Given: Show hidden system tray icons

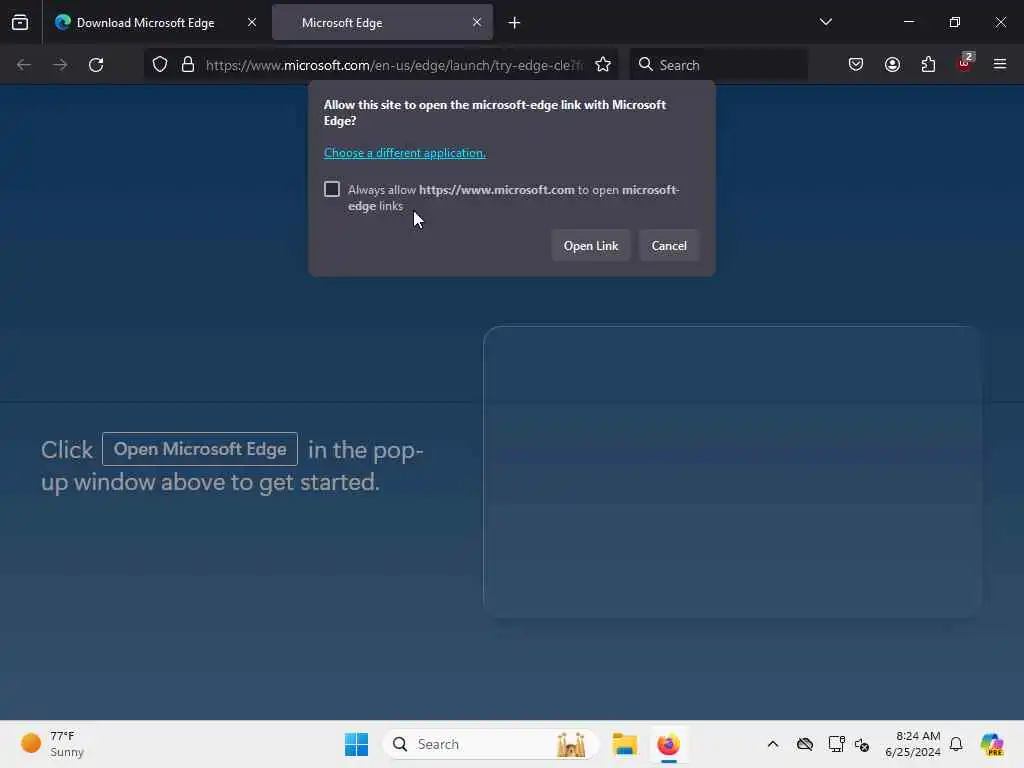Looking at the screenshot, I should (773, 744).
